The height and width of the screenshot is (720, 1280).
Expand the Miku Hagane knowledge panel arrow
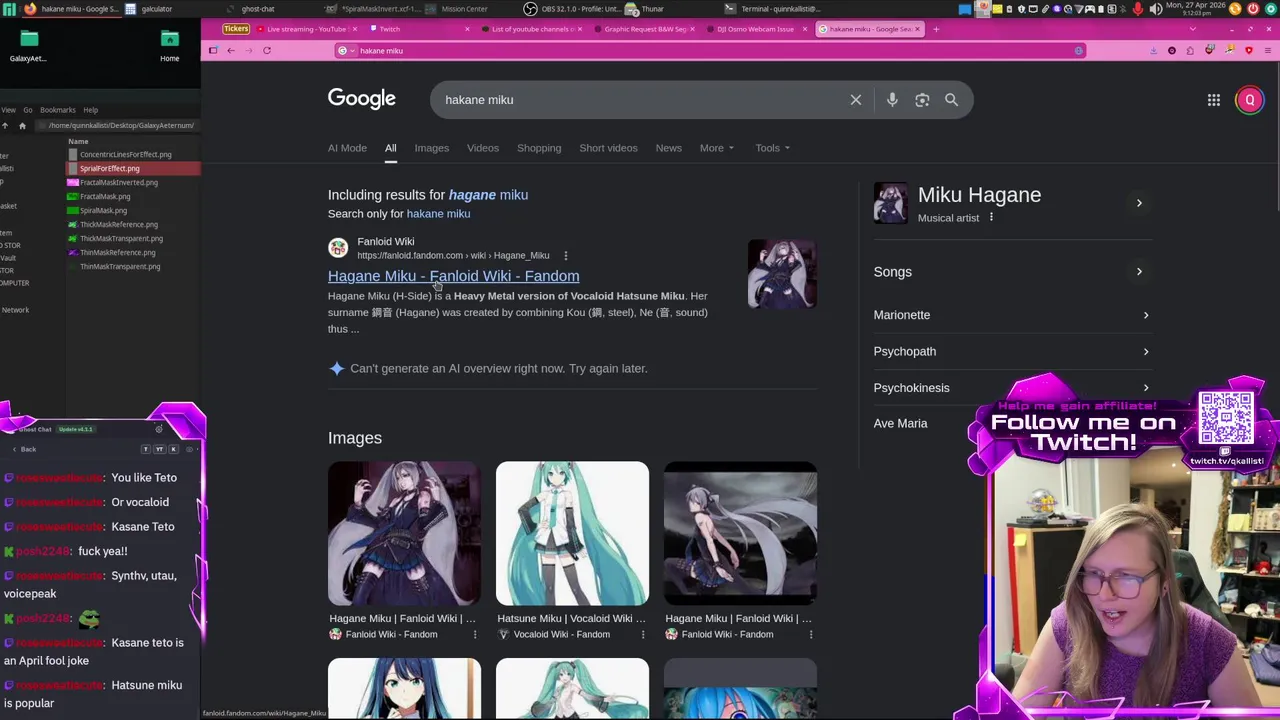tap(1139, 203)
